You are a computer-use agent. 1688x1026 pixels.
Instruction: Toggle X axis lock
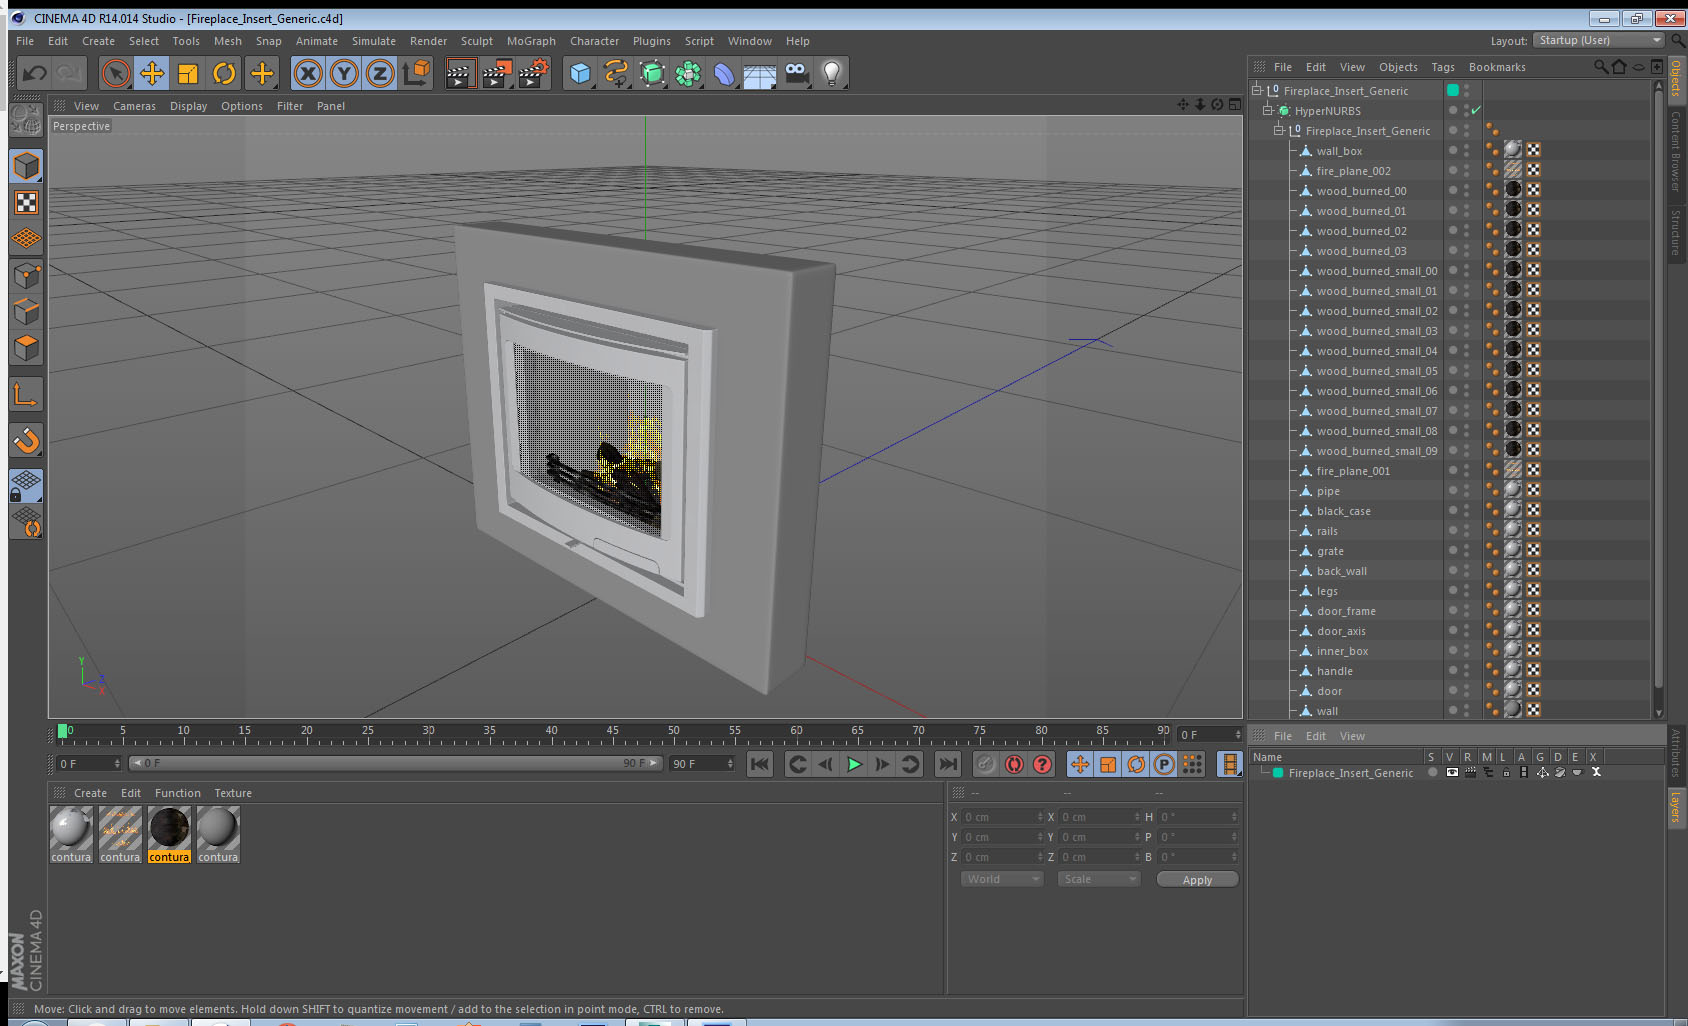(x=308, y=73)
